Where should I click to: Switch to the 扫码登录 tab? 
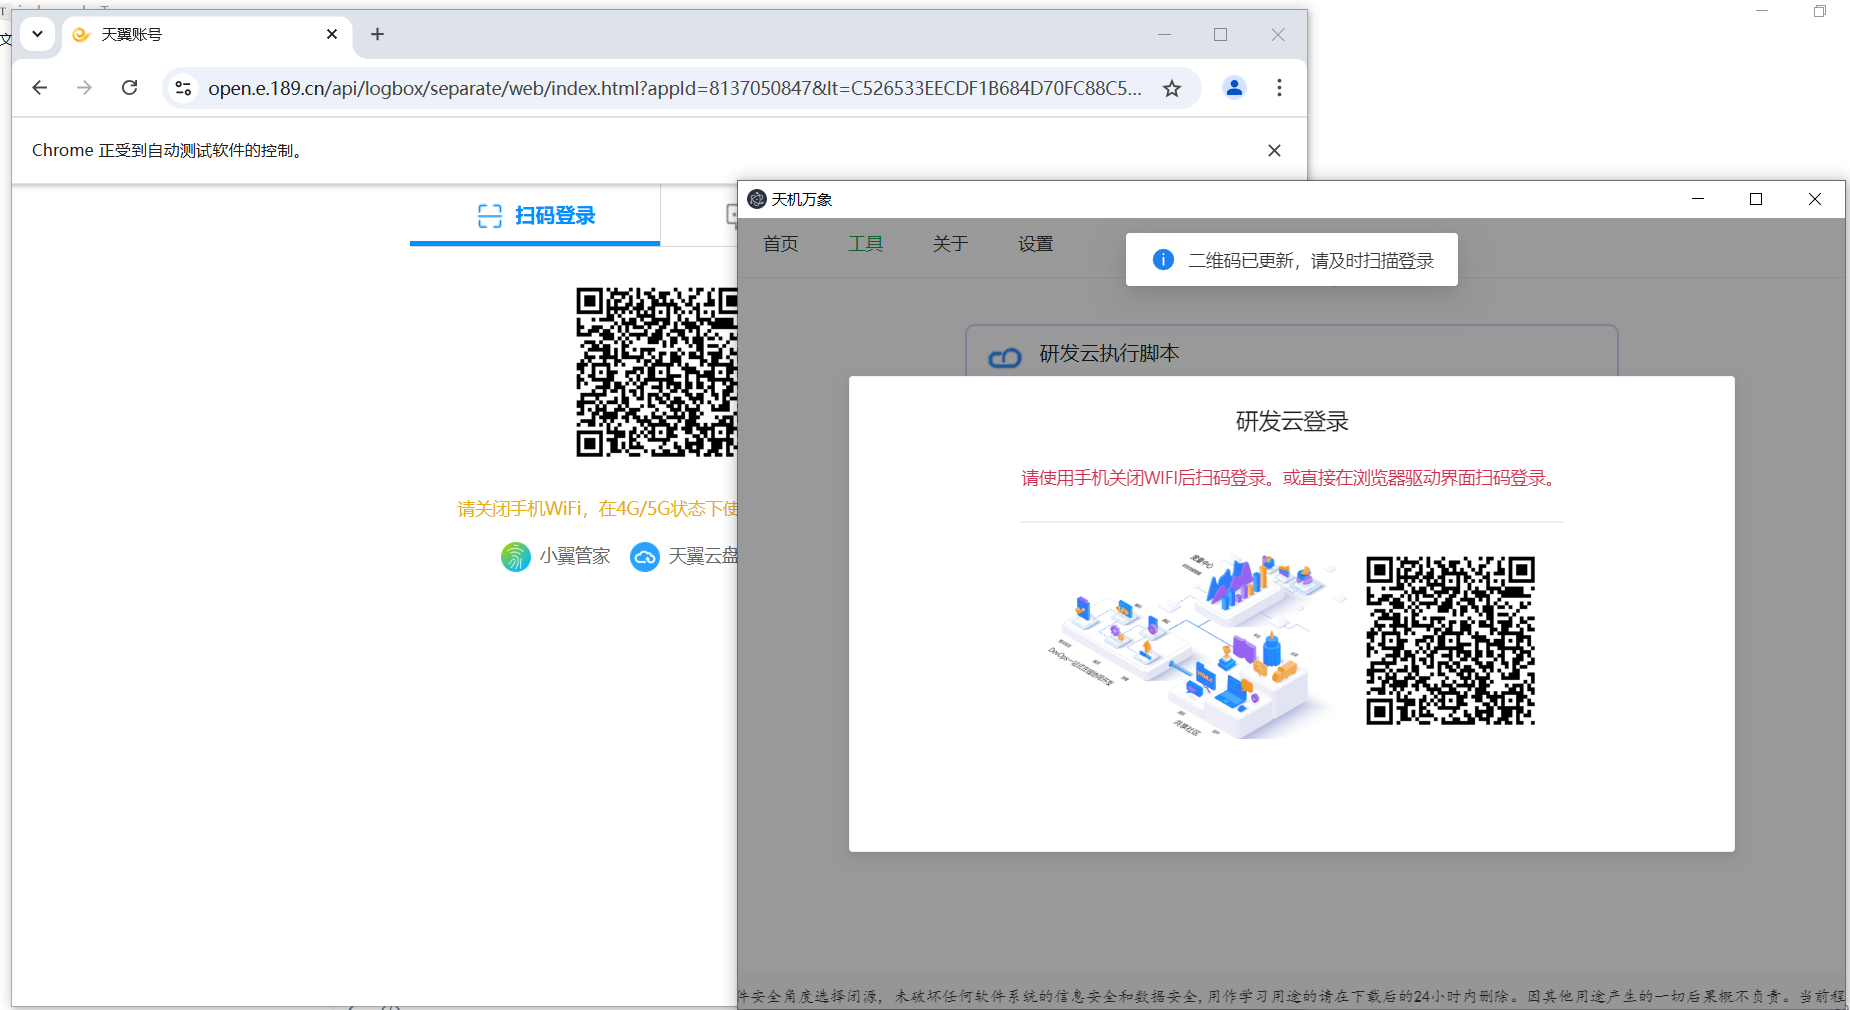pyautogui.click(x=536, y=216)
